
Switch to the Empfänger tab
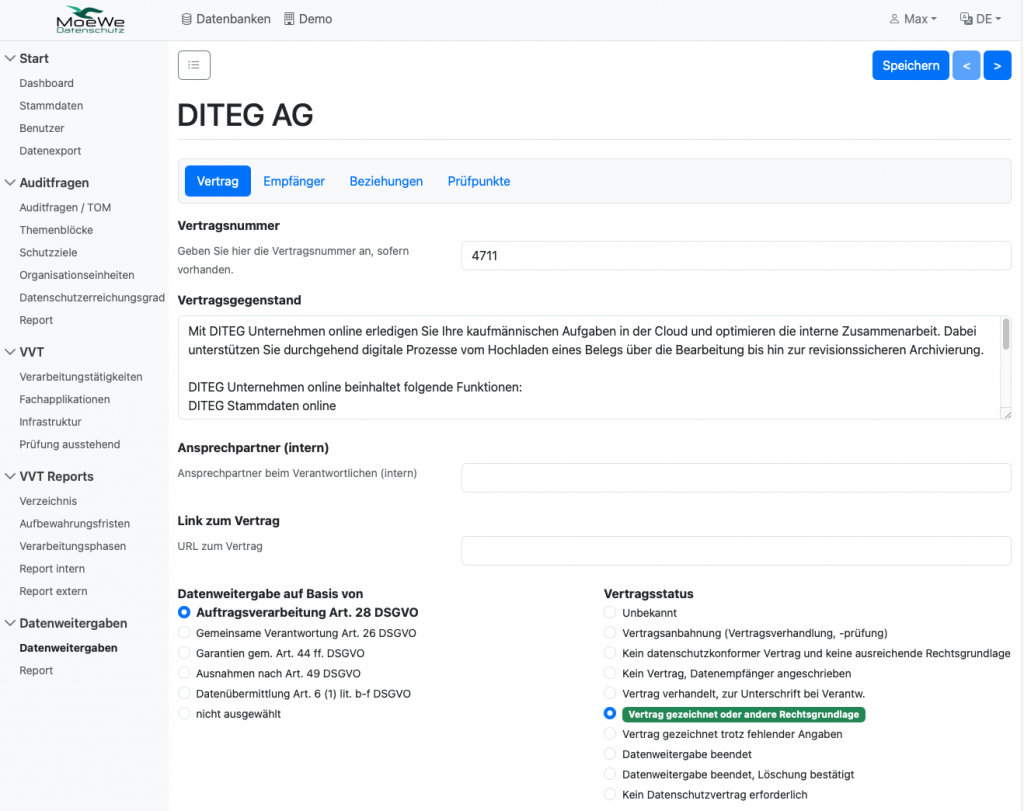pyautogui.click(x=294, y=181)
